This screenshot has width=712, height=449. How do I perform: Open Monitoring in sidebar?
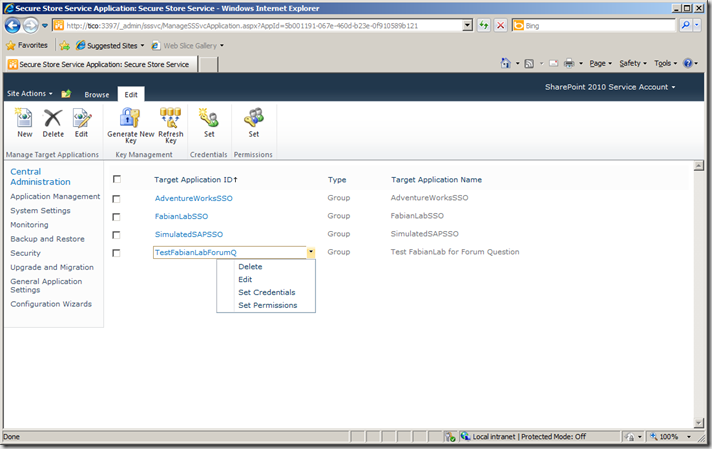click(x=29, y=225)
